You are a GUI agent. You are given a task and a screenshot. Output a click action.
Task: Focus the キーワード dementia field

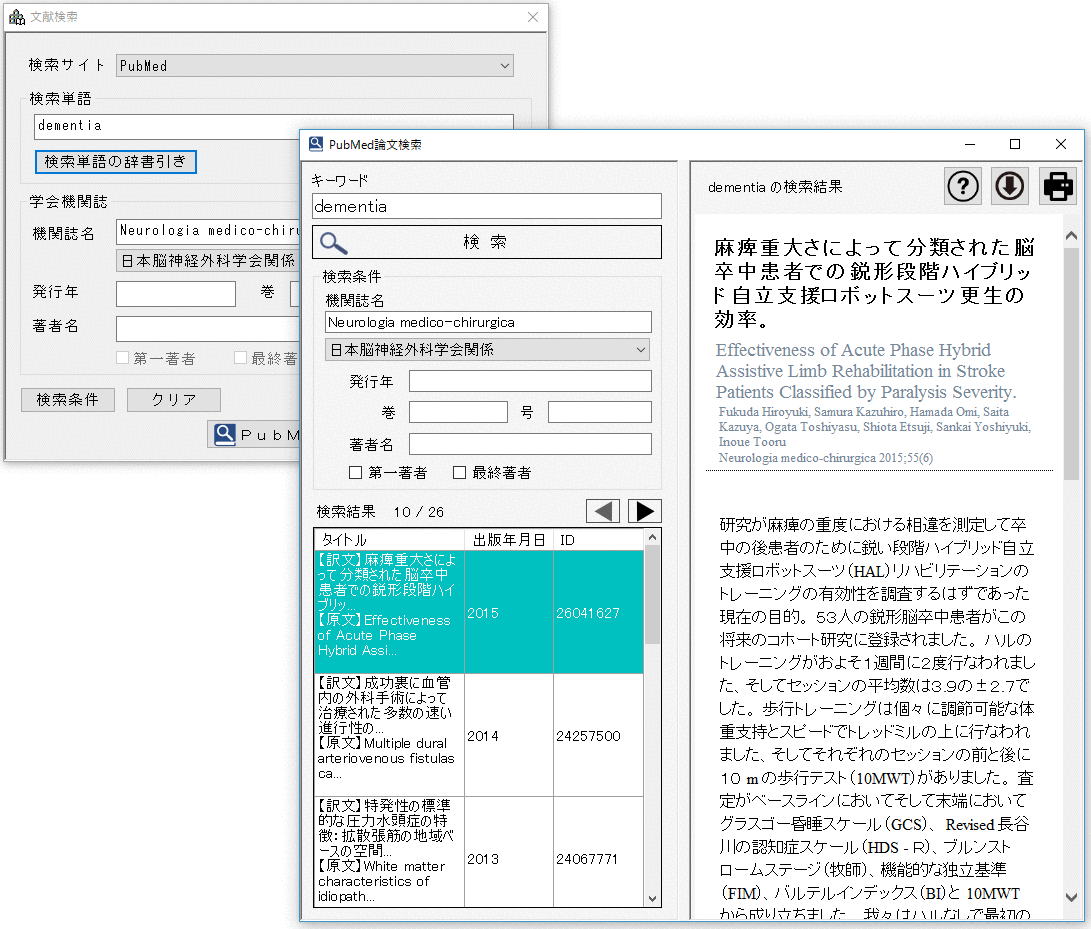coord(486,206)
